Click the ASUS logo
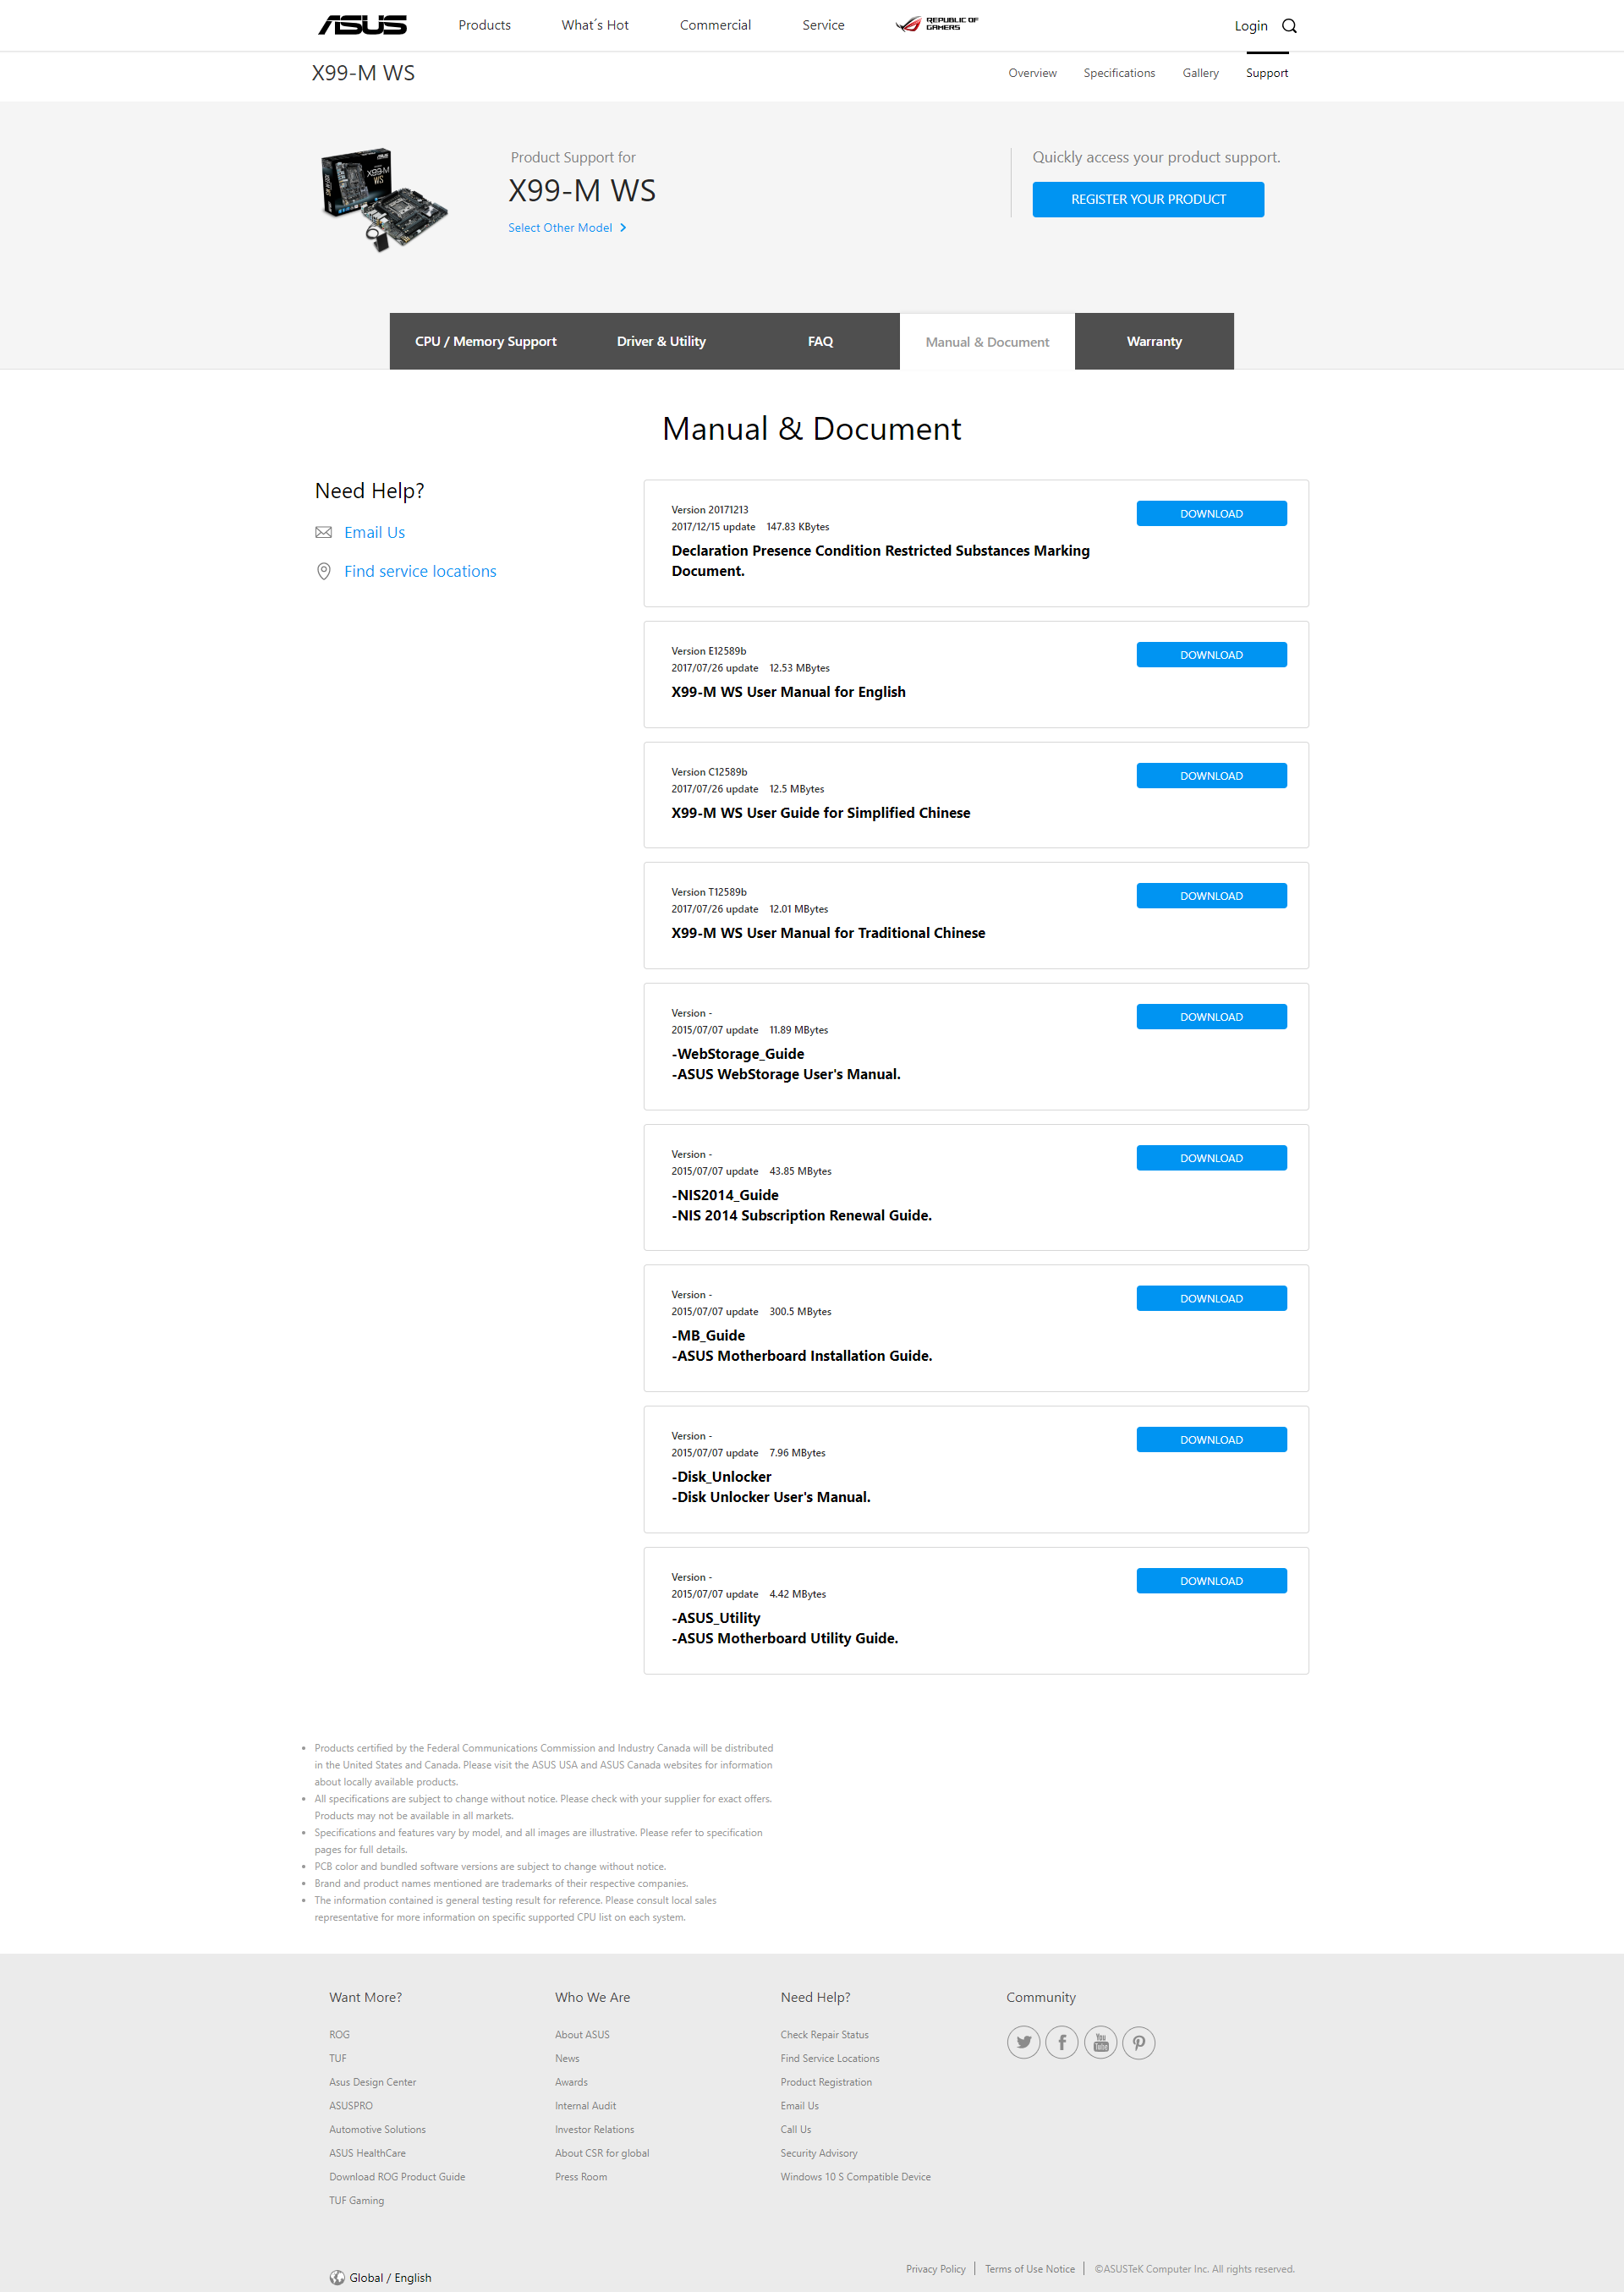This screenshot has width=1624, height=2292. (x=362, y=25)
